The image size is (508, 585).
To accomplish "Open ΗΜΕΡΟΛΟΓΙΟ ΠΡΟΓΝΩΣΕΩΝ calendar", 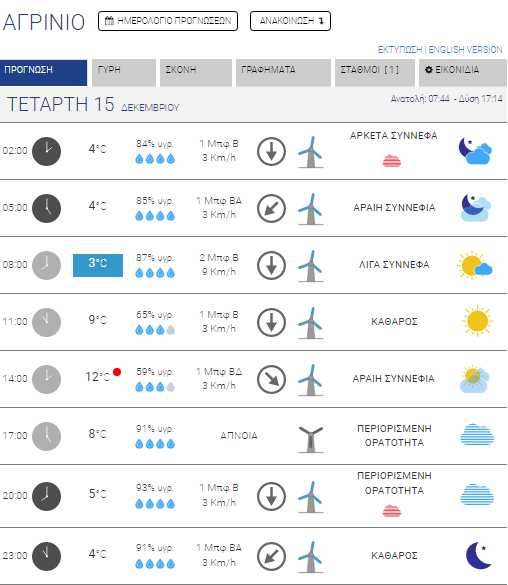I will tap(168, 21).
